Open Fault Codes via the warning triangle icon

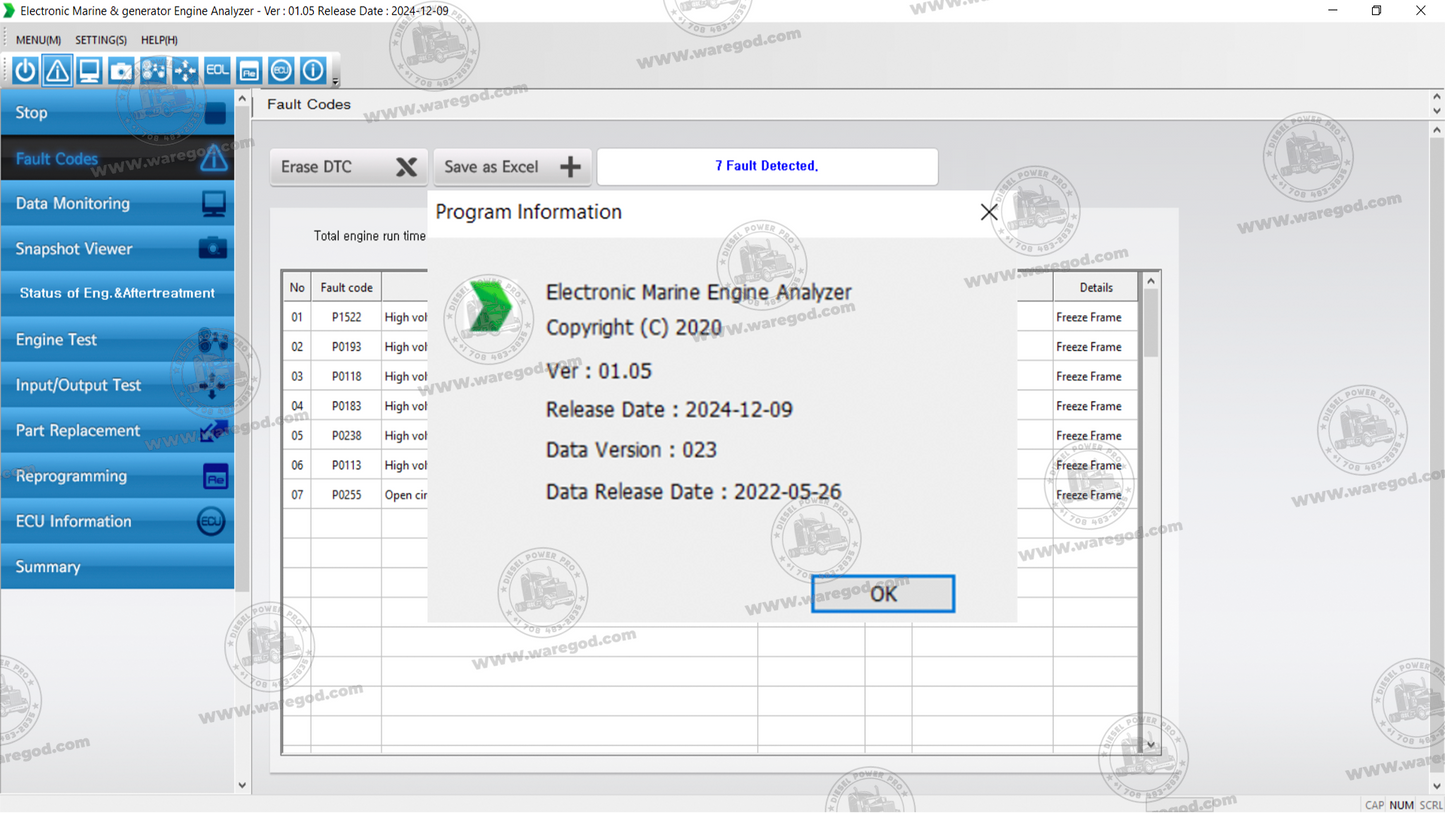57,70
